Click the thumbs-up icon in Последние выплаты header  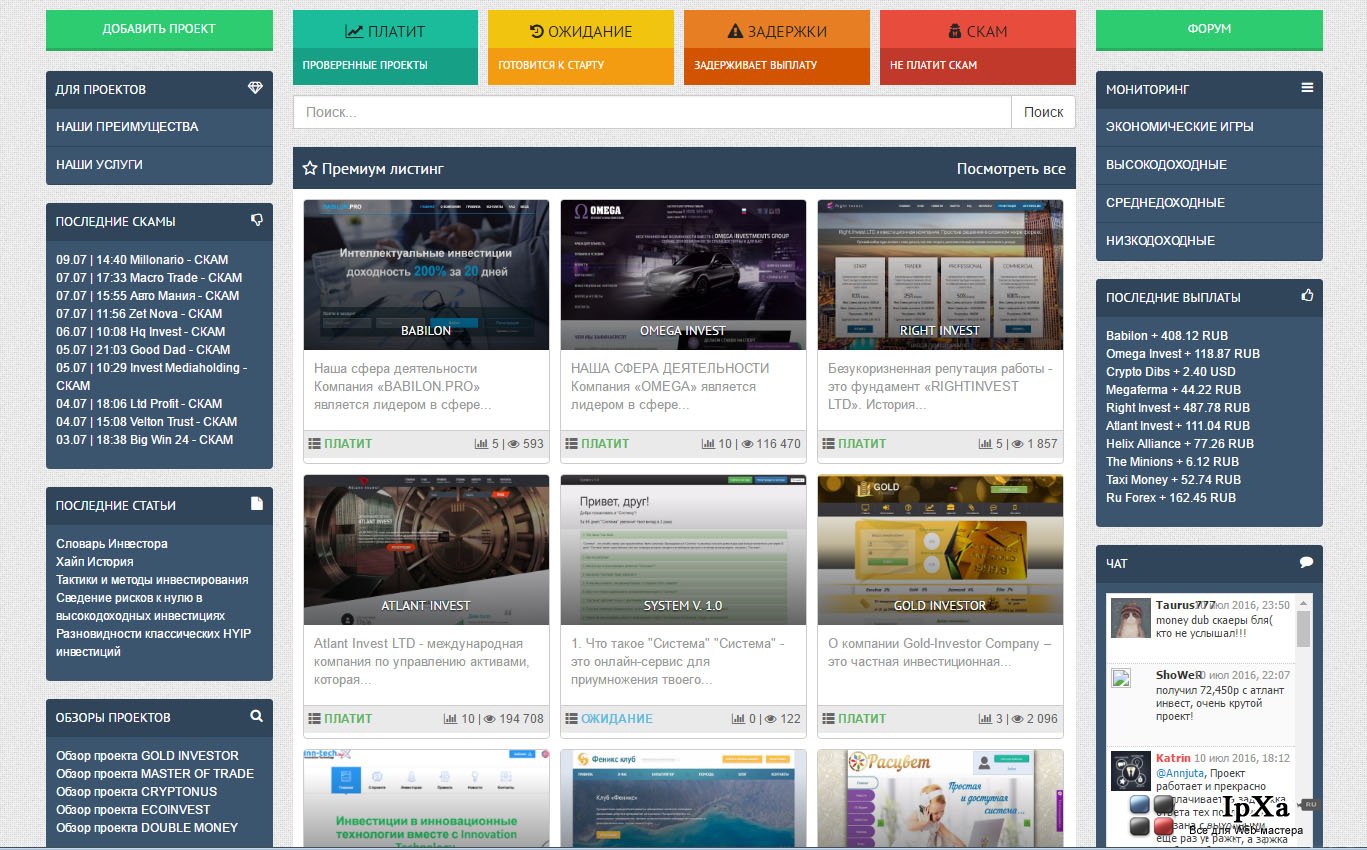pyautogui.click(x=1307, y=296)
